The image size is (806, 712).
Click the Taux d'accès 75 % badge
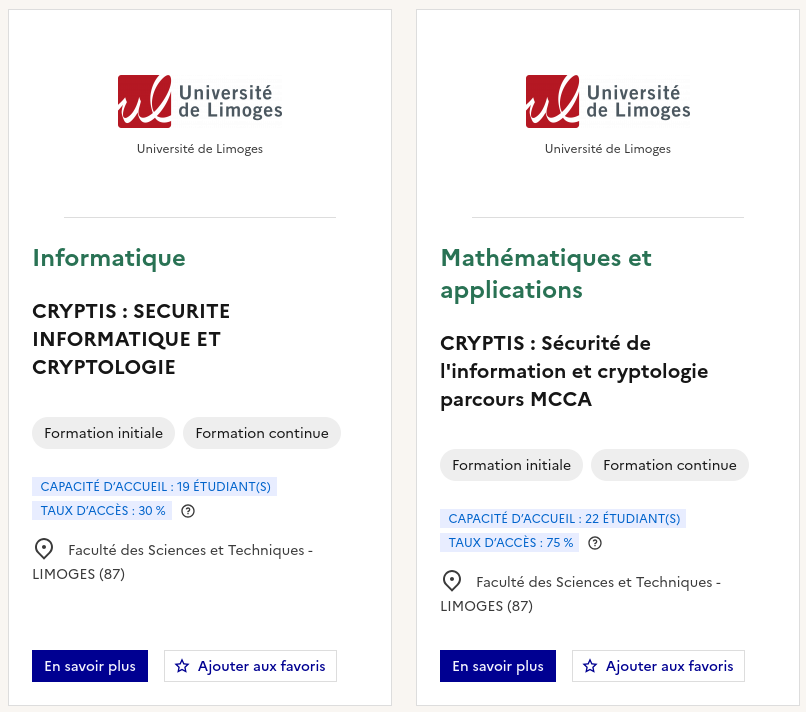coord(510,543)
